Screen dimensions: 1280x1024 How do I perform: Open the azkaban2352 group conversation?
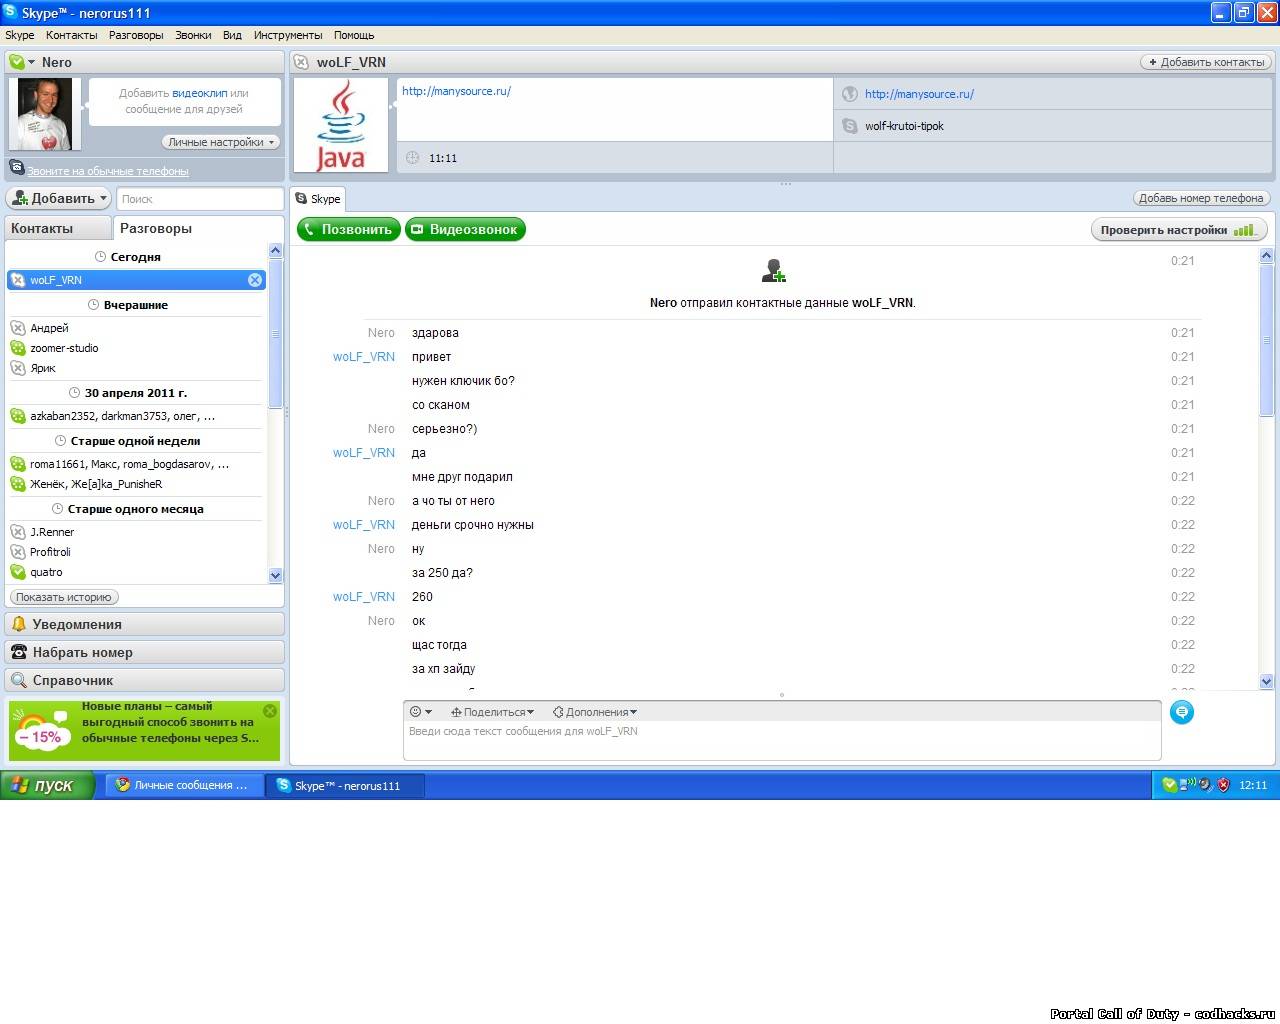coord(136,416)
